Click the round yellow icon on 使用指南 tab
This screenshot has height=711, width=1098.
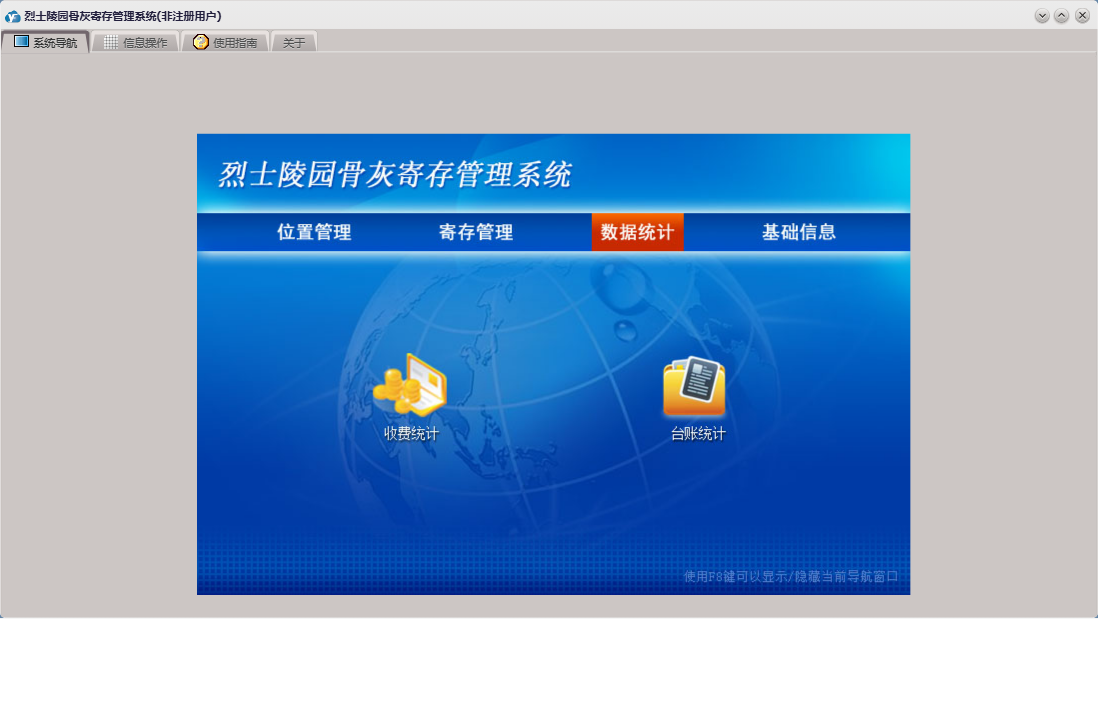point(201,42)
